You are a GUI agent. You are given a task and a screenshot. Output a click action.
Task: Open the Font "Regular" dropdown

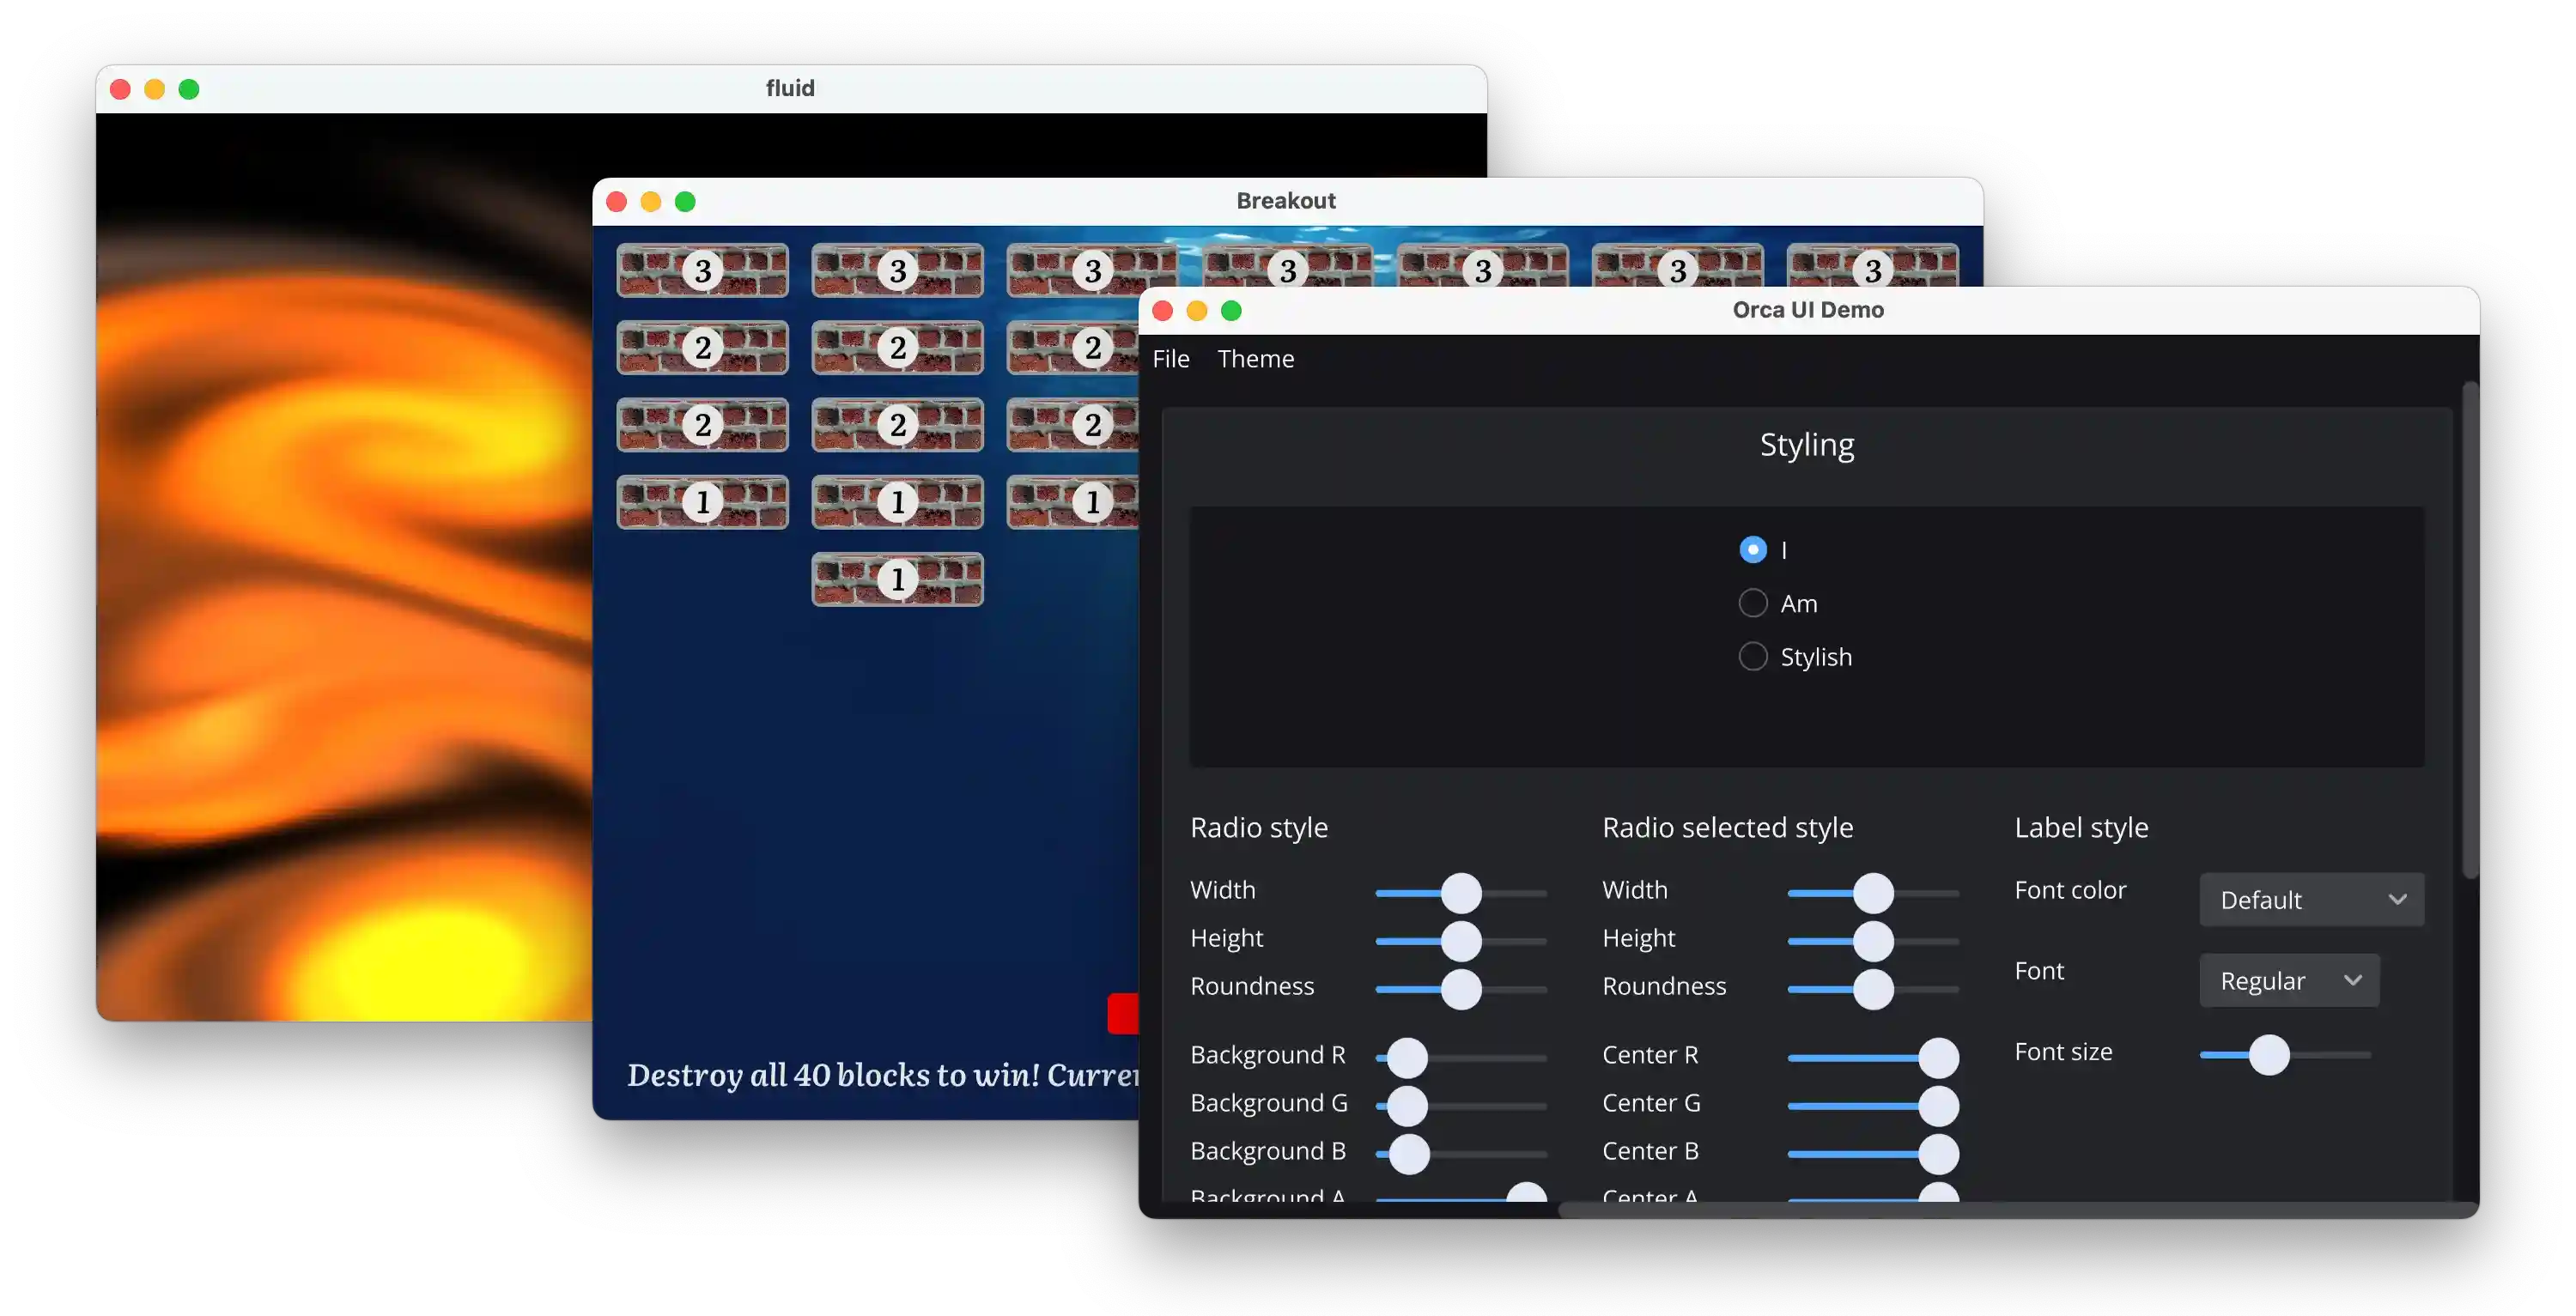2288,980
